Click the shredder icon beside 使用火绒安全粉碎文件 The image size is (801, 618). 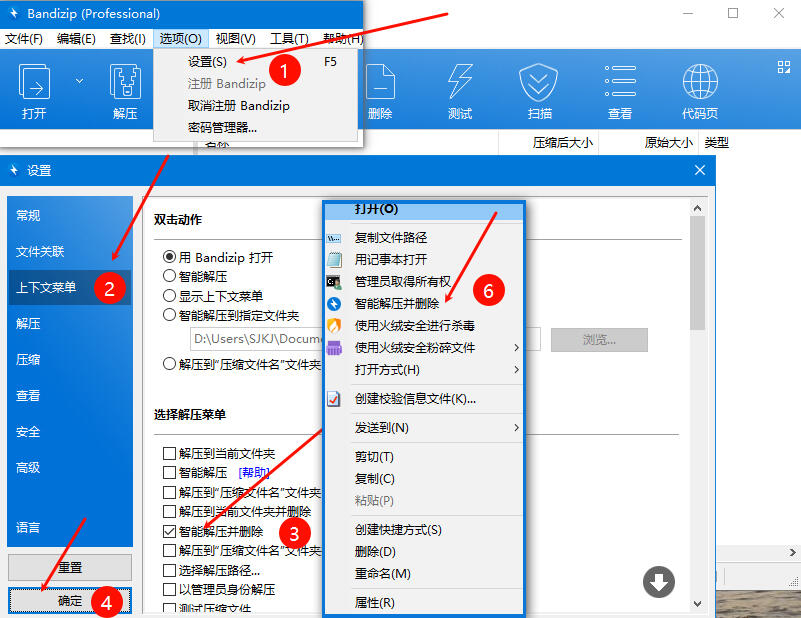pyautogui.click(x=334, y=348)
